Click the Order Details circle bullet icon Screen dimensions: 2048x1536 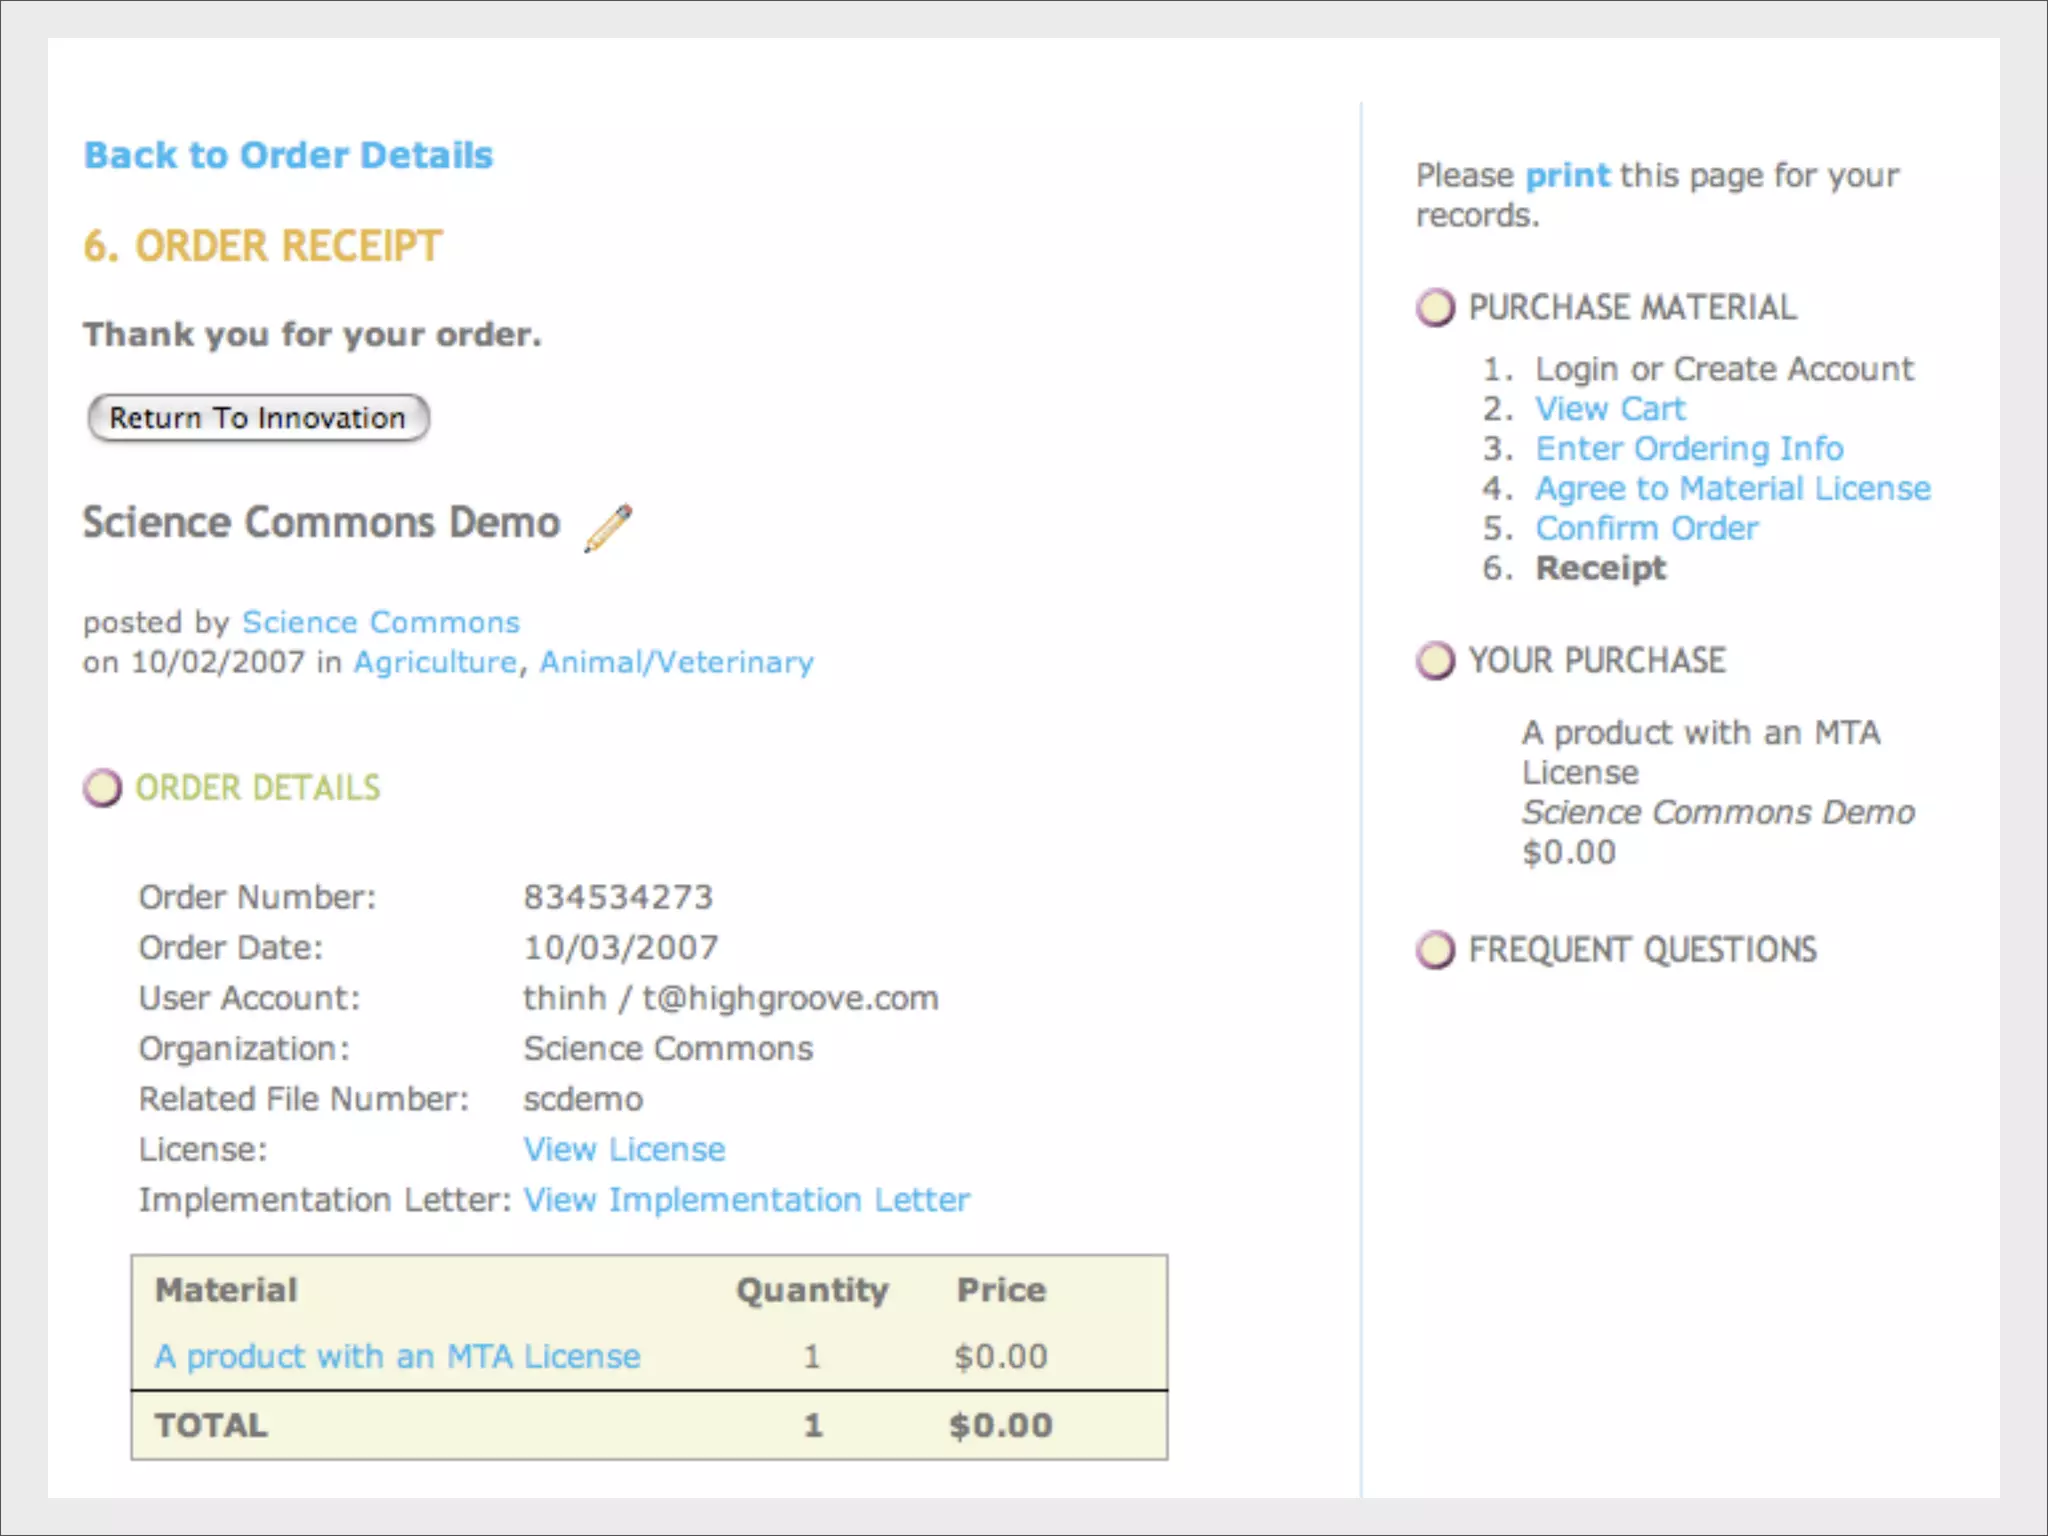(x=102, y=788)
